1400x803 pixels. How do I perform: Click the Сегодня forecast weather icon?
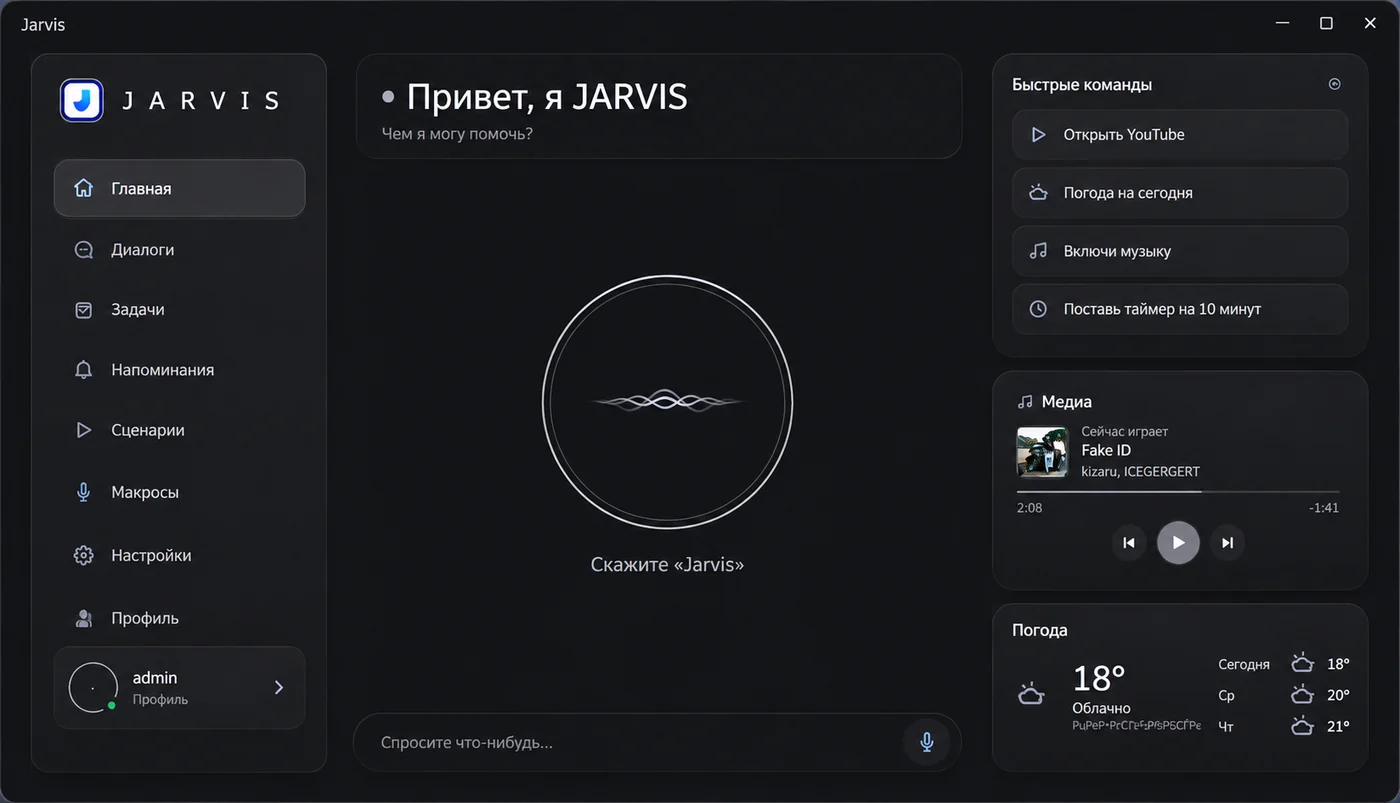click(1302, 664)
